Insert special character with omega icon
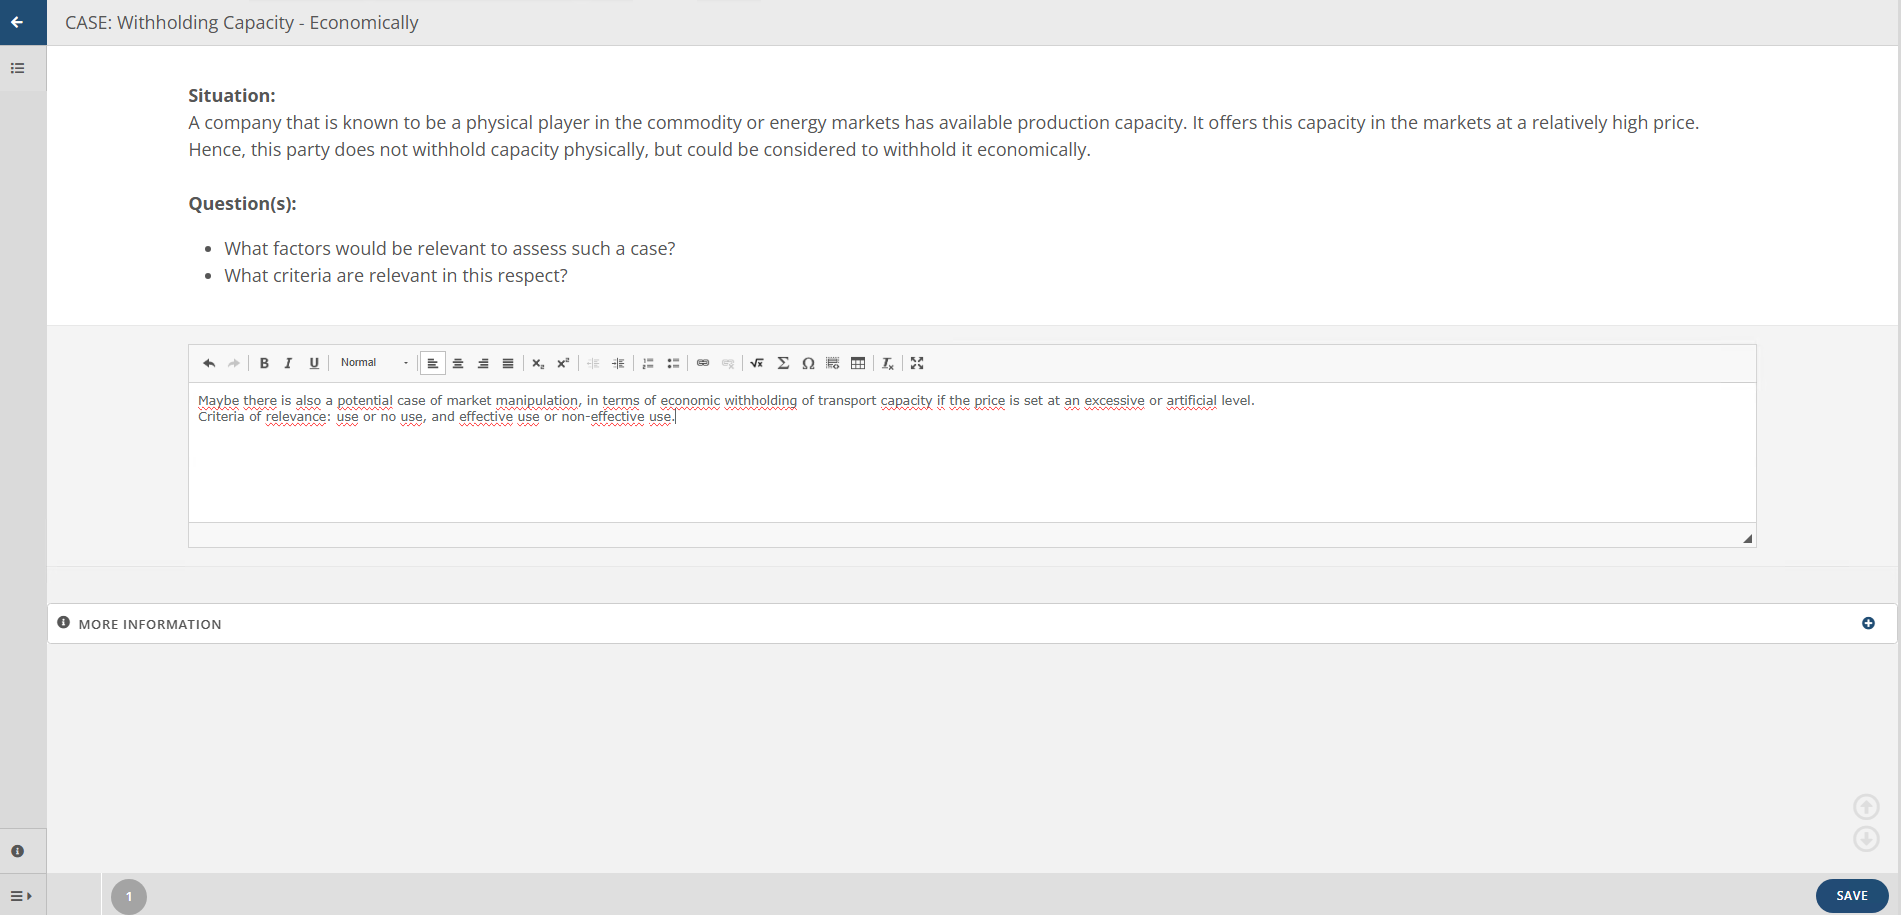Viewport: 1901px width, 915px height. (x=808, y=363)
